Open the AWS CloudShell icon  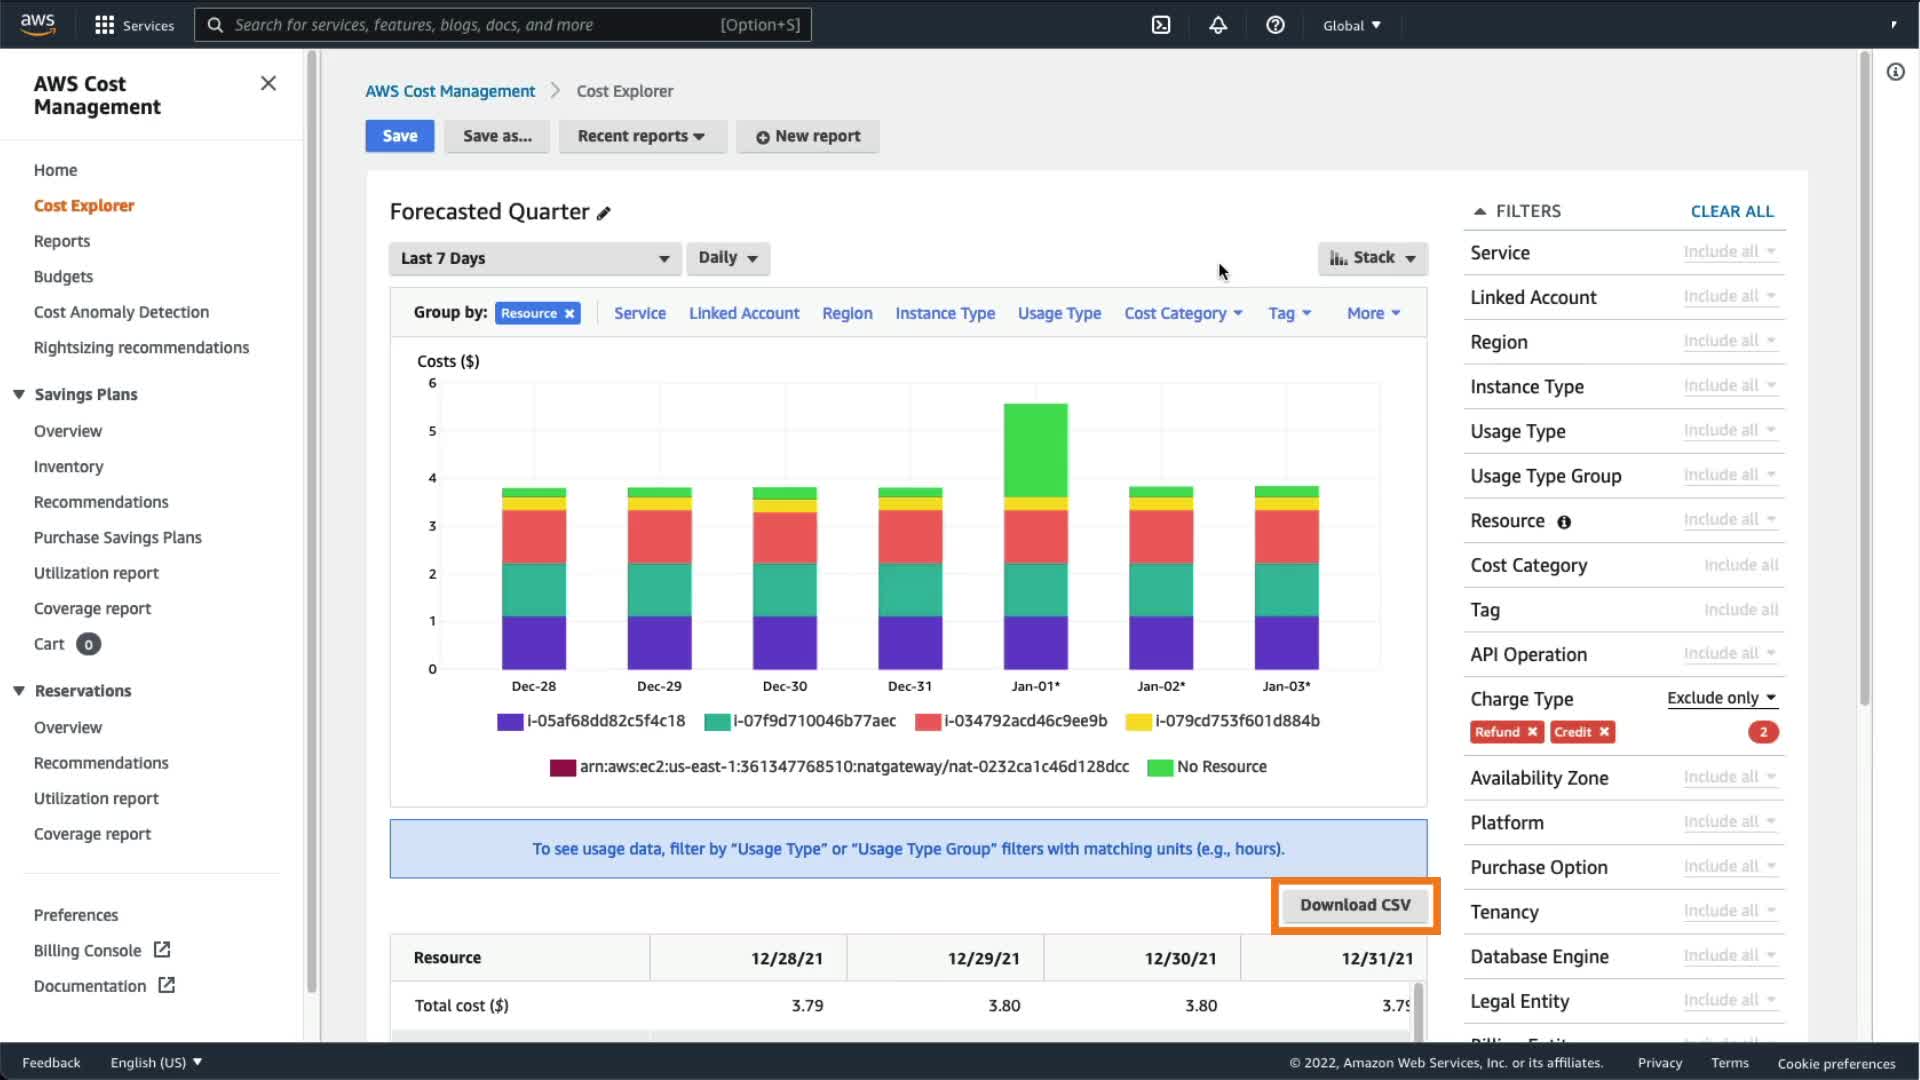click(1161, 25)
